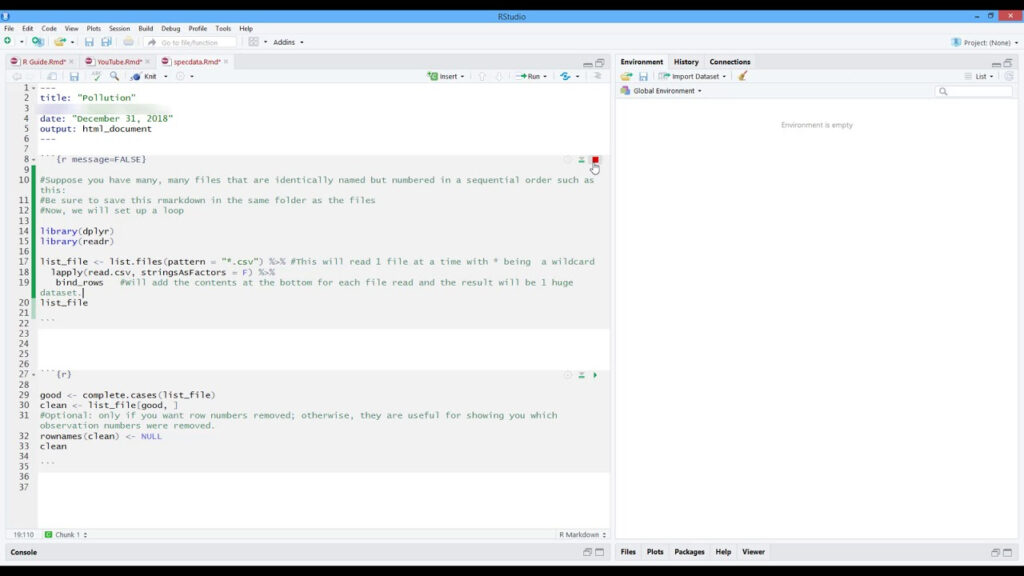Screen dimensions: 1024x576
Task: Expand recent files arrow beside Open File
Action: [x=72, y=42]
